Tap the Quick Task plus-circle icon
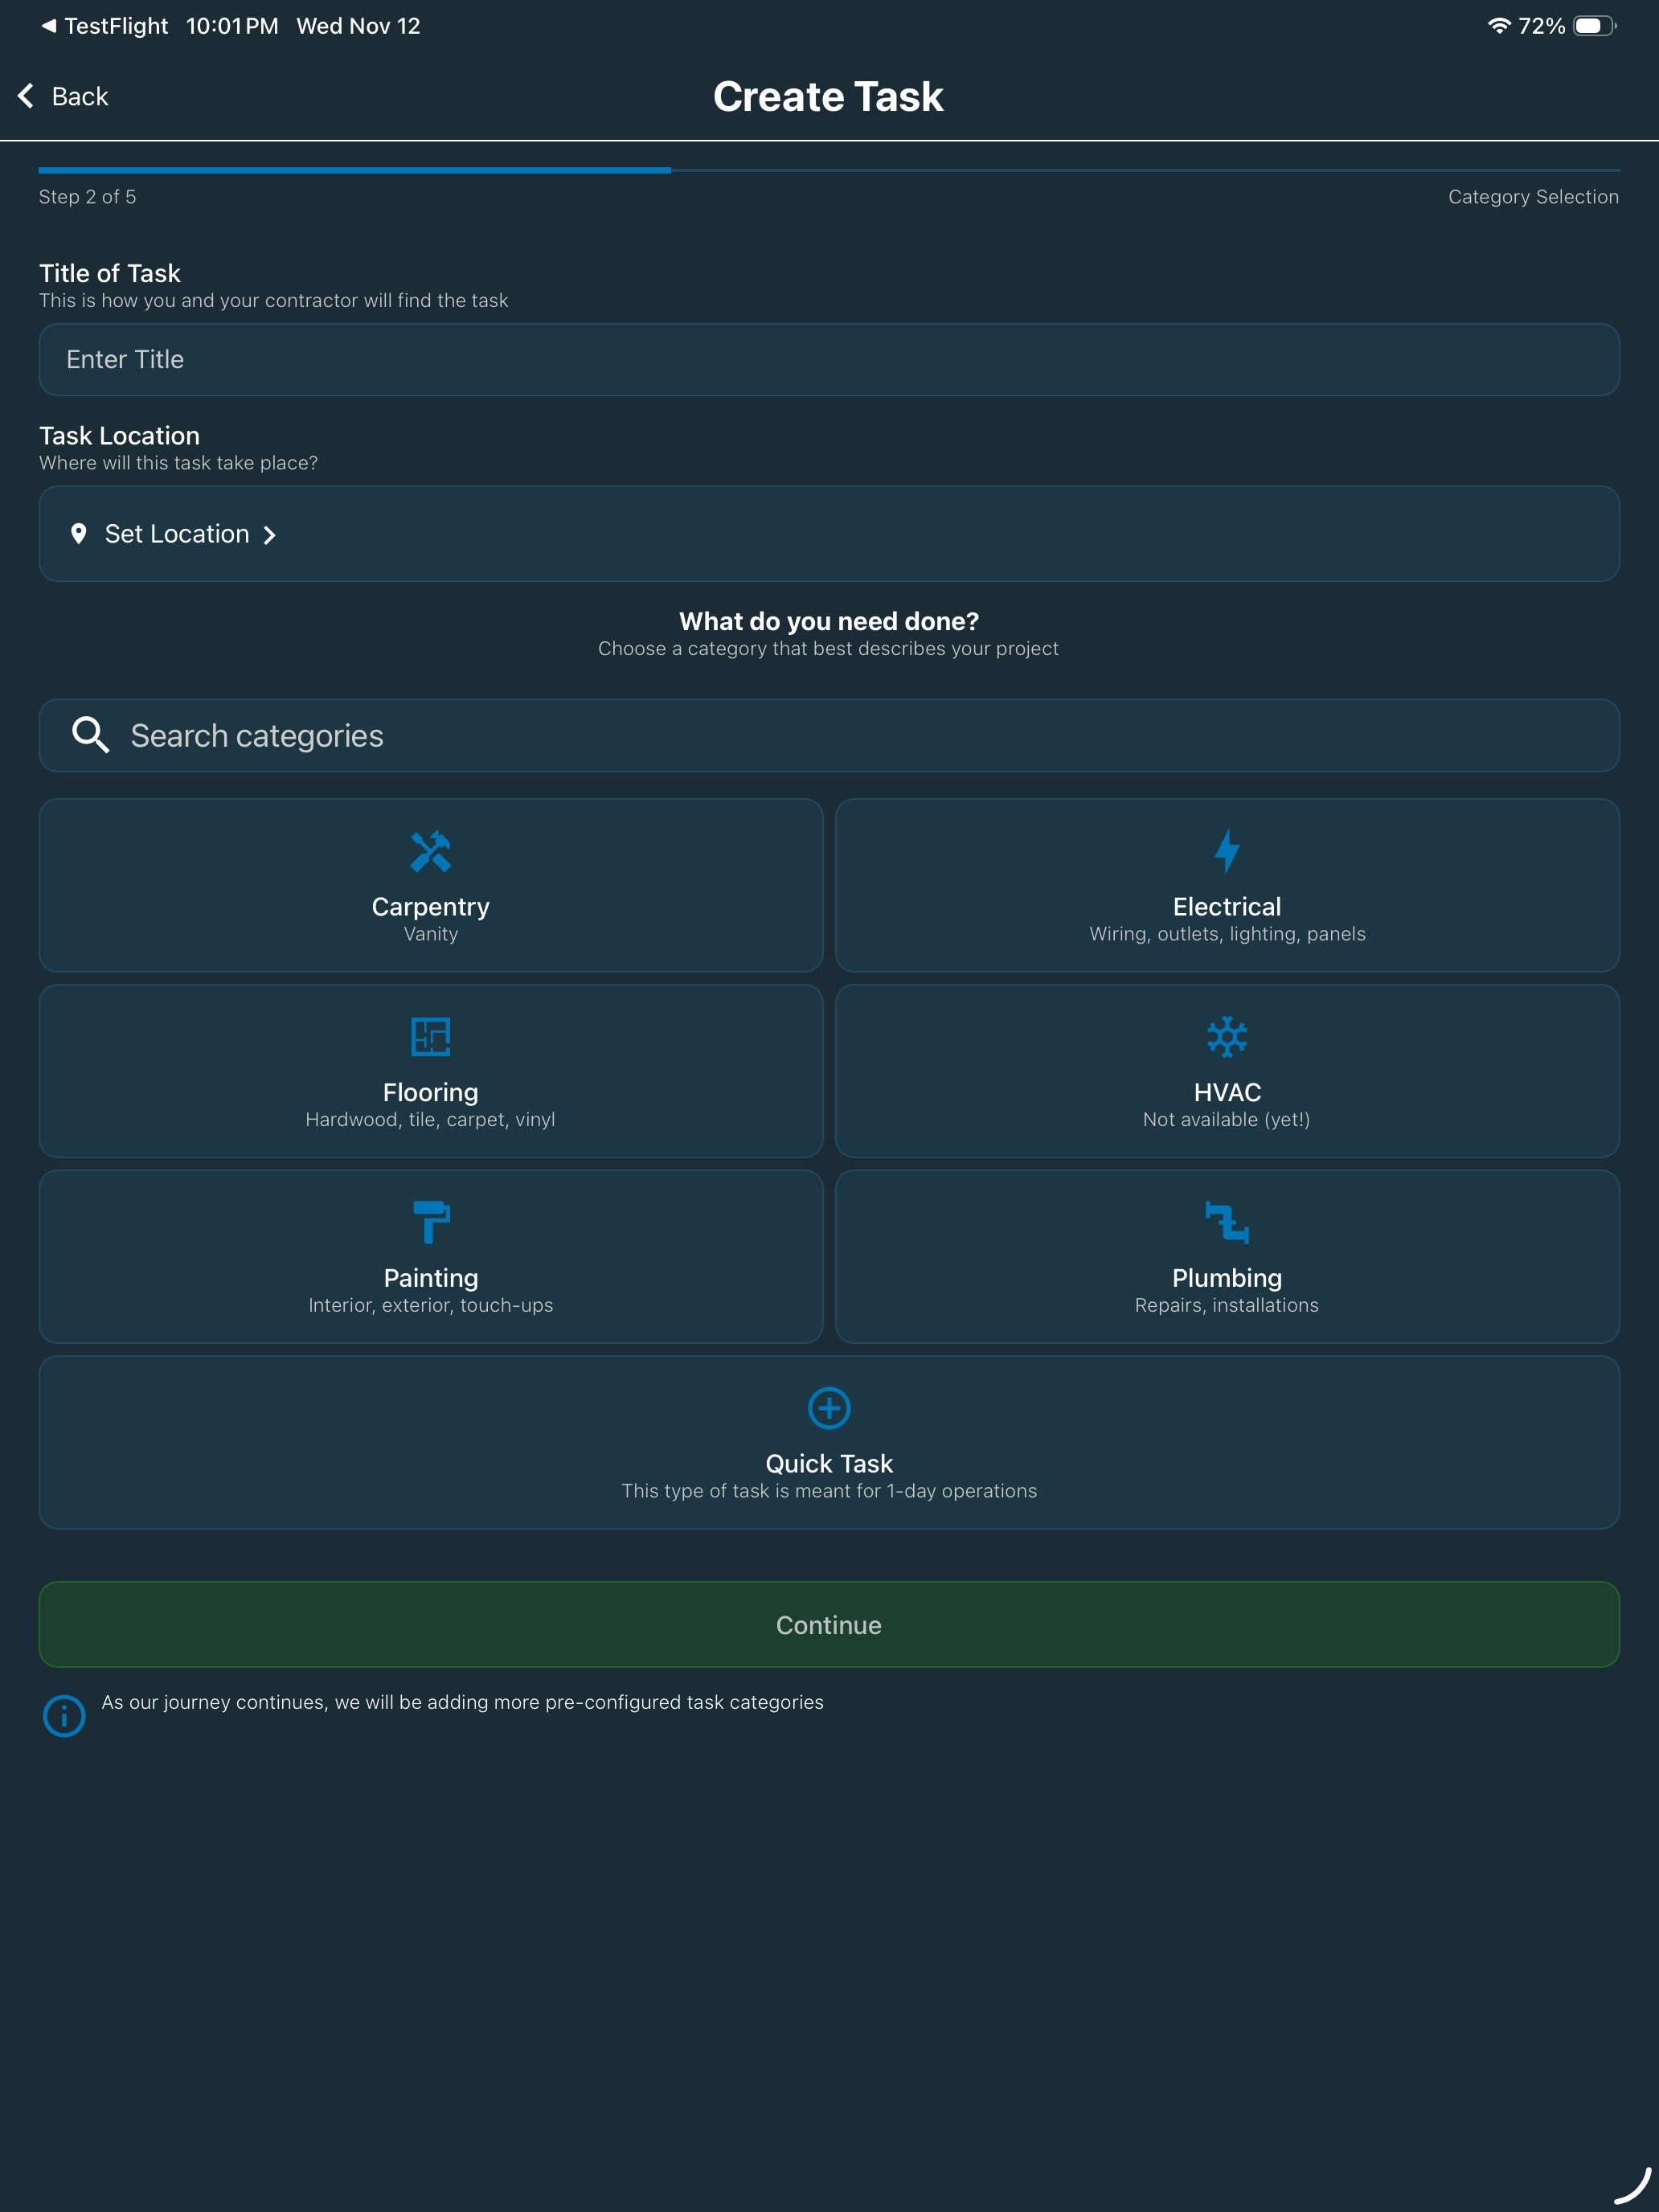 (829, 1408)
